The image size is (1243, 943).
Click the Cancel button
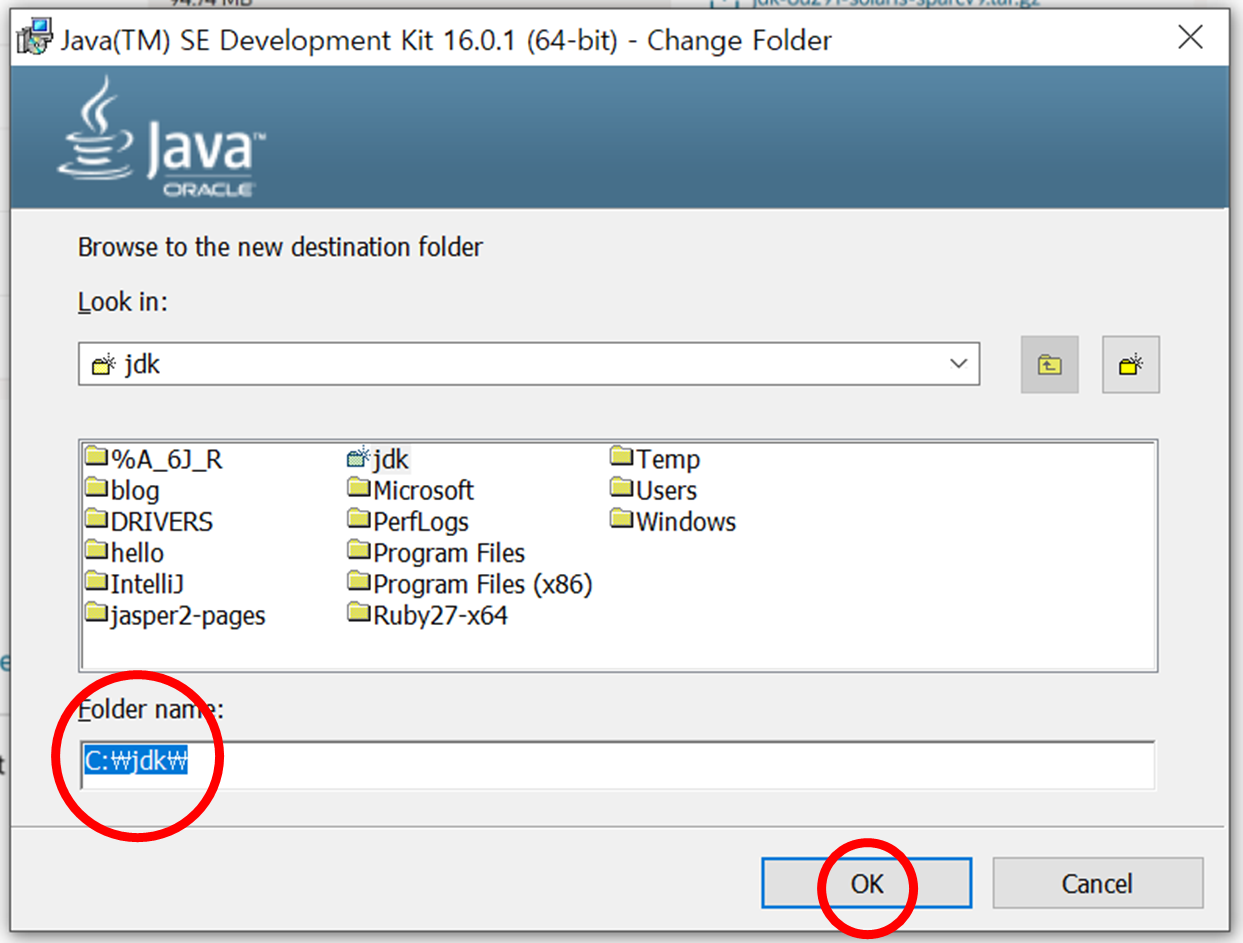pos(1097,884)
